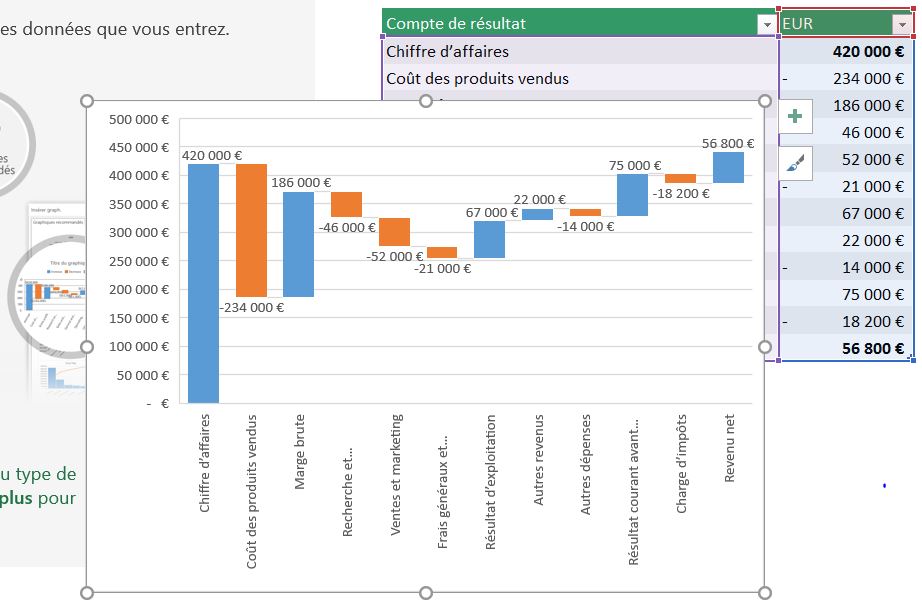Click the Marge brute category axis label

[x=300, y=452]
